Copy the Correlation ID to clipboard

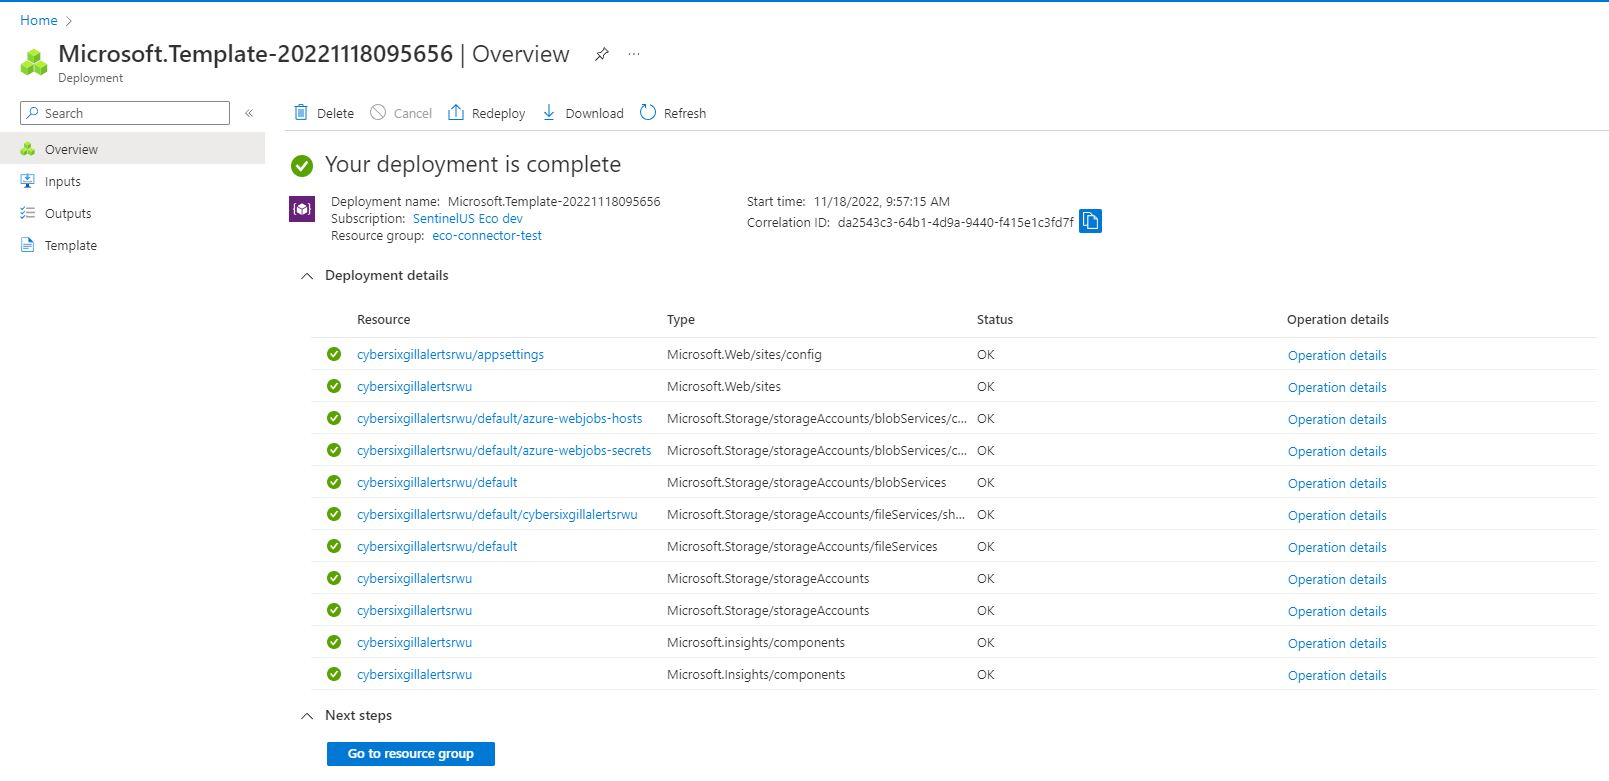coord(1091,221)
